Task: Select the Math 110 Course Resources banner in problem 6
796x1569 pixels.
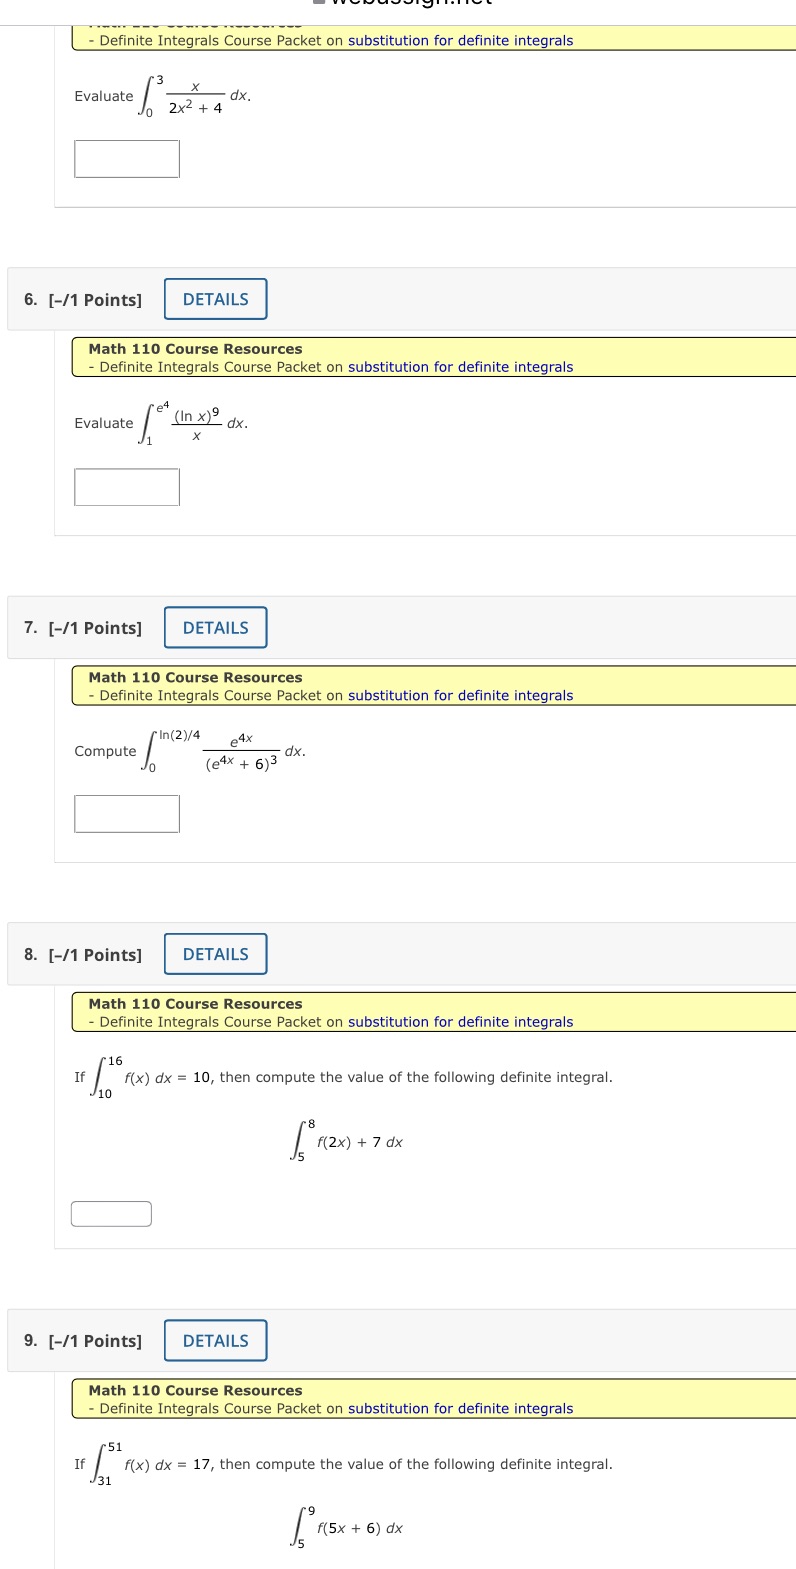Action: click(x=194, y=348)
